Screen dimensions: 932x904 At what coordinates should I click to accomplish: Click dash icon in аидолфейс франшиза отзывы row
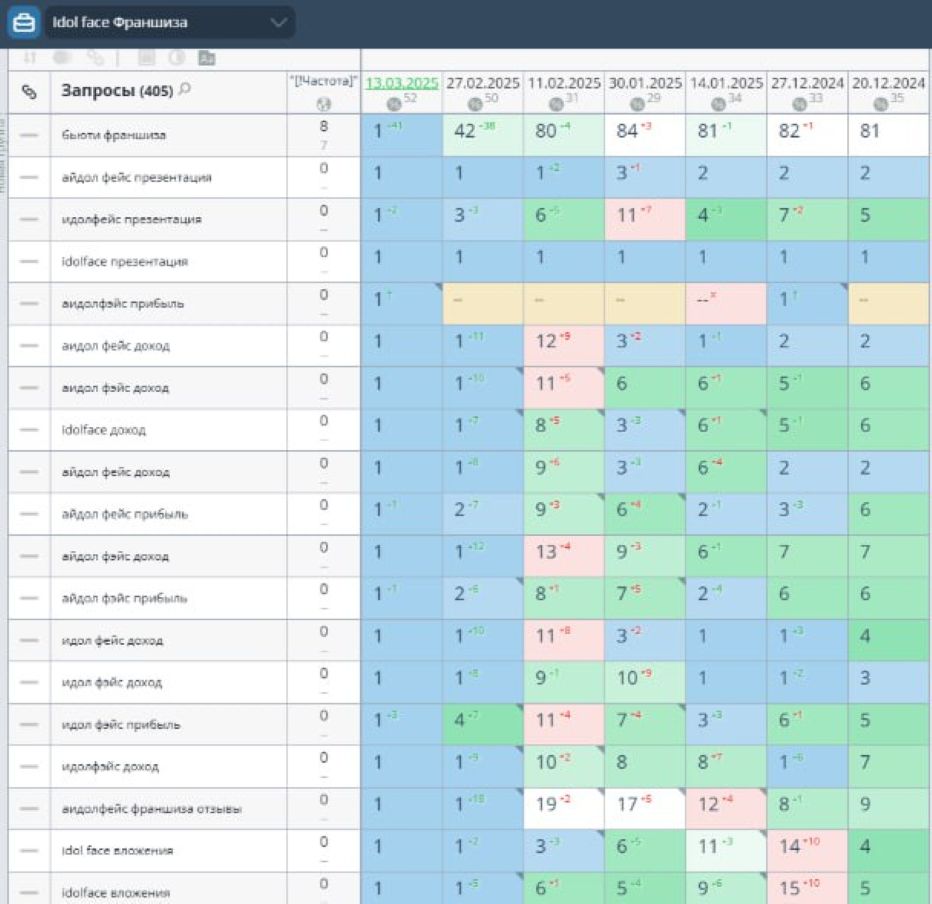(29, 808)
